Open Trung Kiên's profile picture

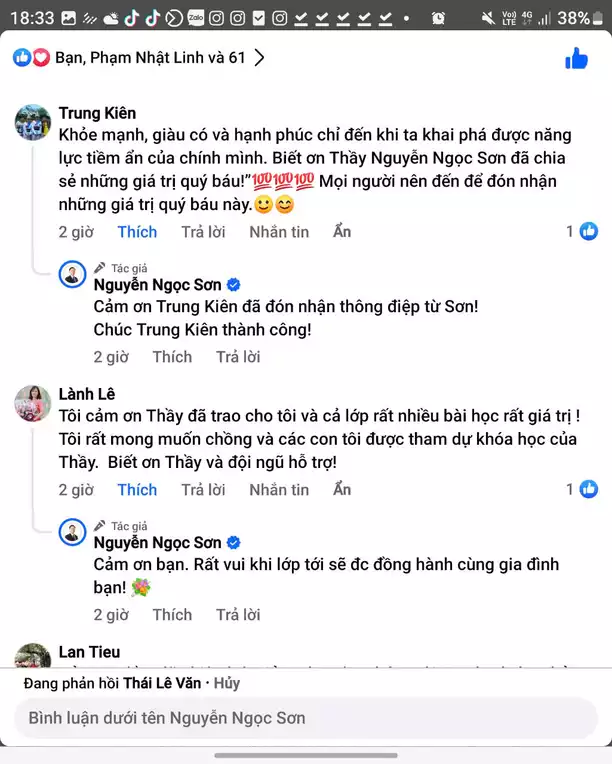click(33, 123)
